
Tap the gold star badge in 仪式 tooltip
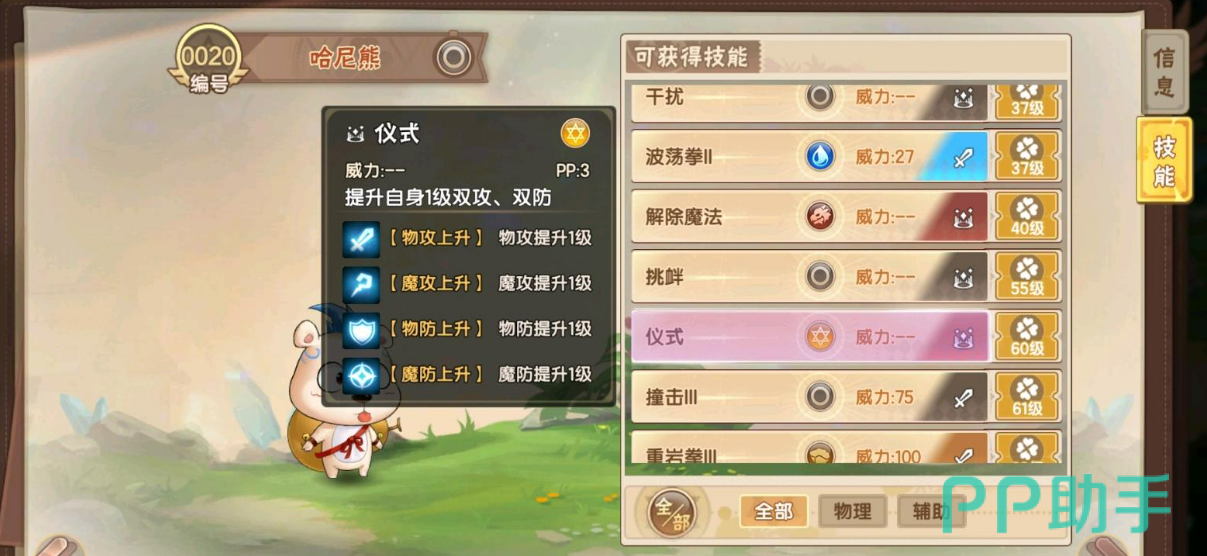(575, 133)
